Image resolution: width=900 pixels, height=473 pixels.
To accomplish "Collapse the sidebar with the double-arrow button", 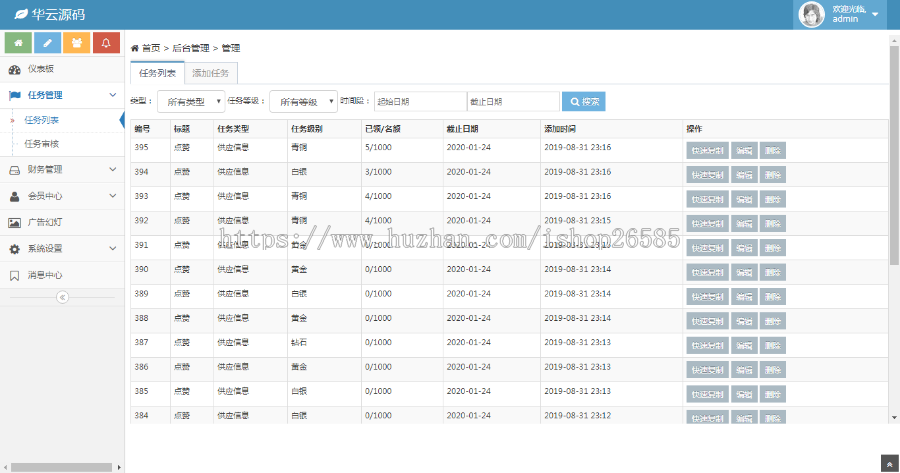I will pos(61,297).
